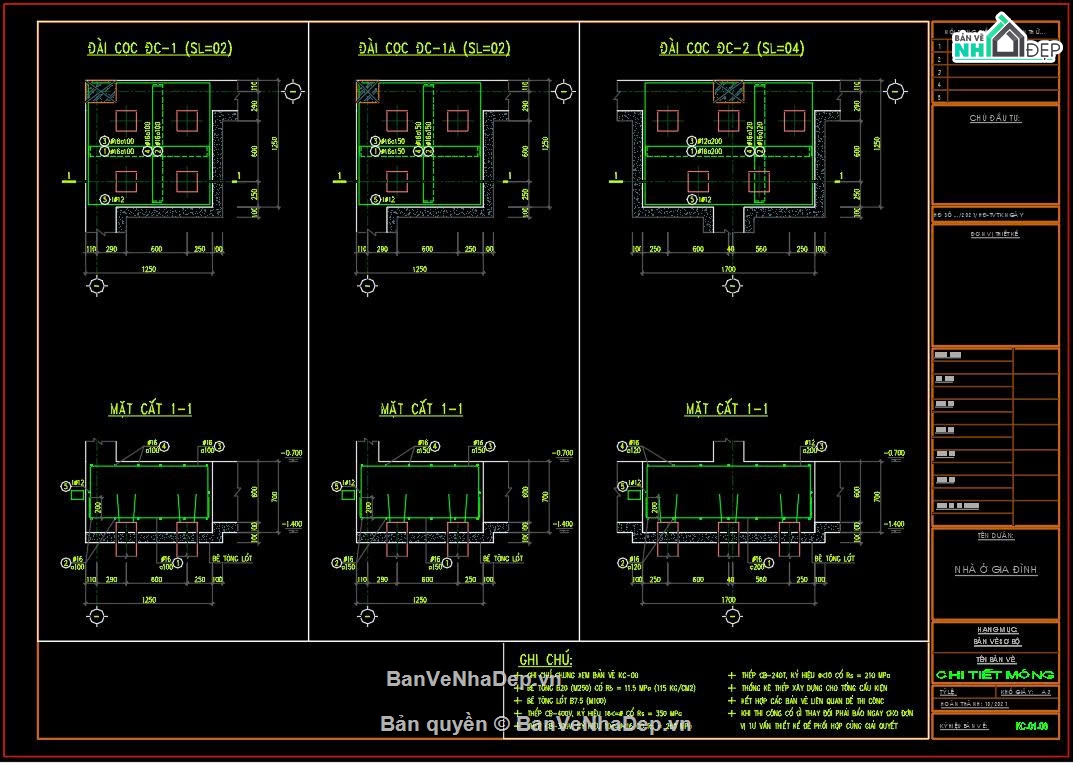Click the NHÀ Ở GIA ĐÌNH project name
Image resolution: width=1073 pixels, height=763 pixels.
tap(995, 570)
